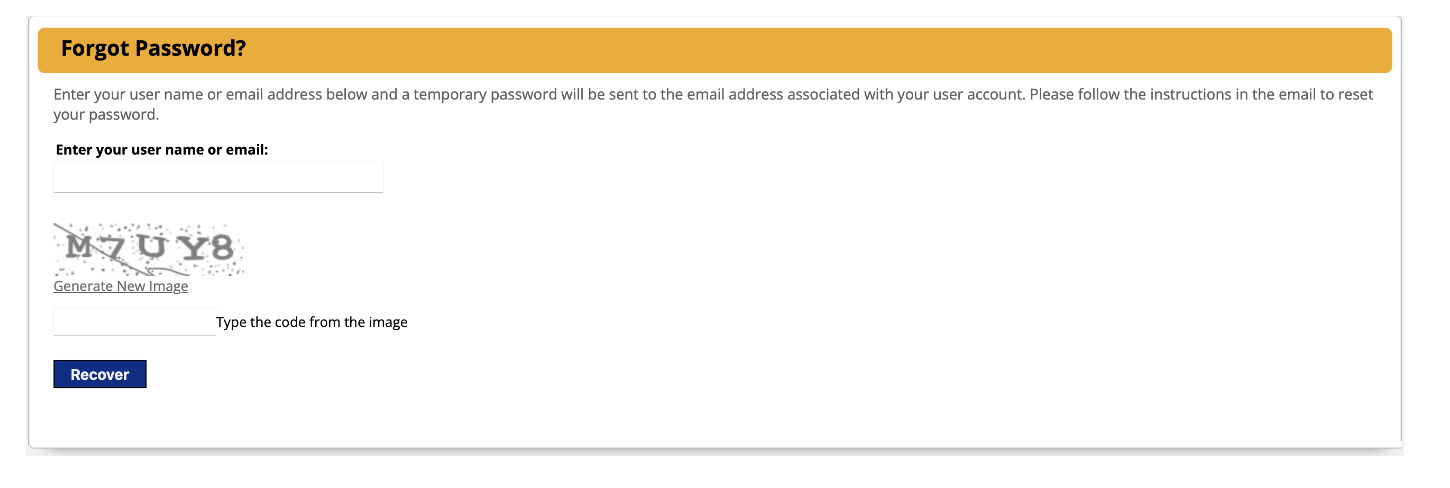Click "your password." ending the instruction paragraph
This screenshot has height=488, width=1450.
[x=106, y=115]
